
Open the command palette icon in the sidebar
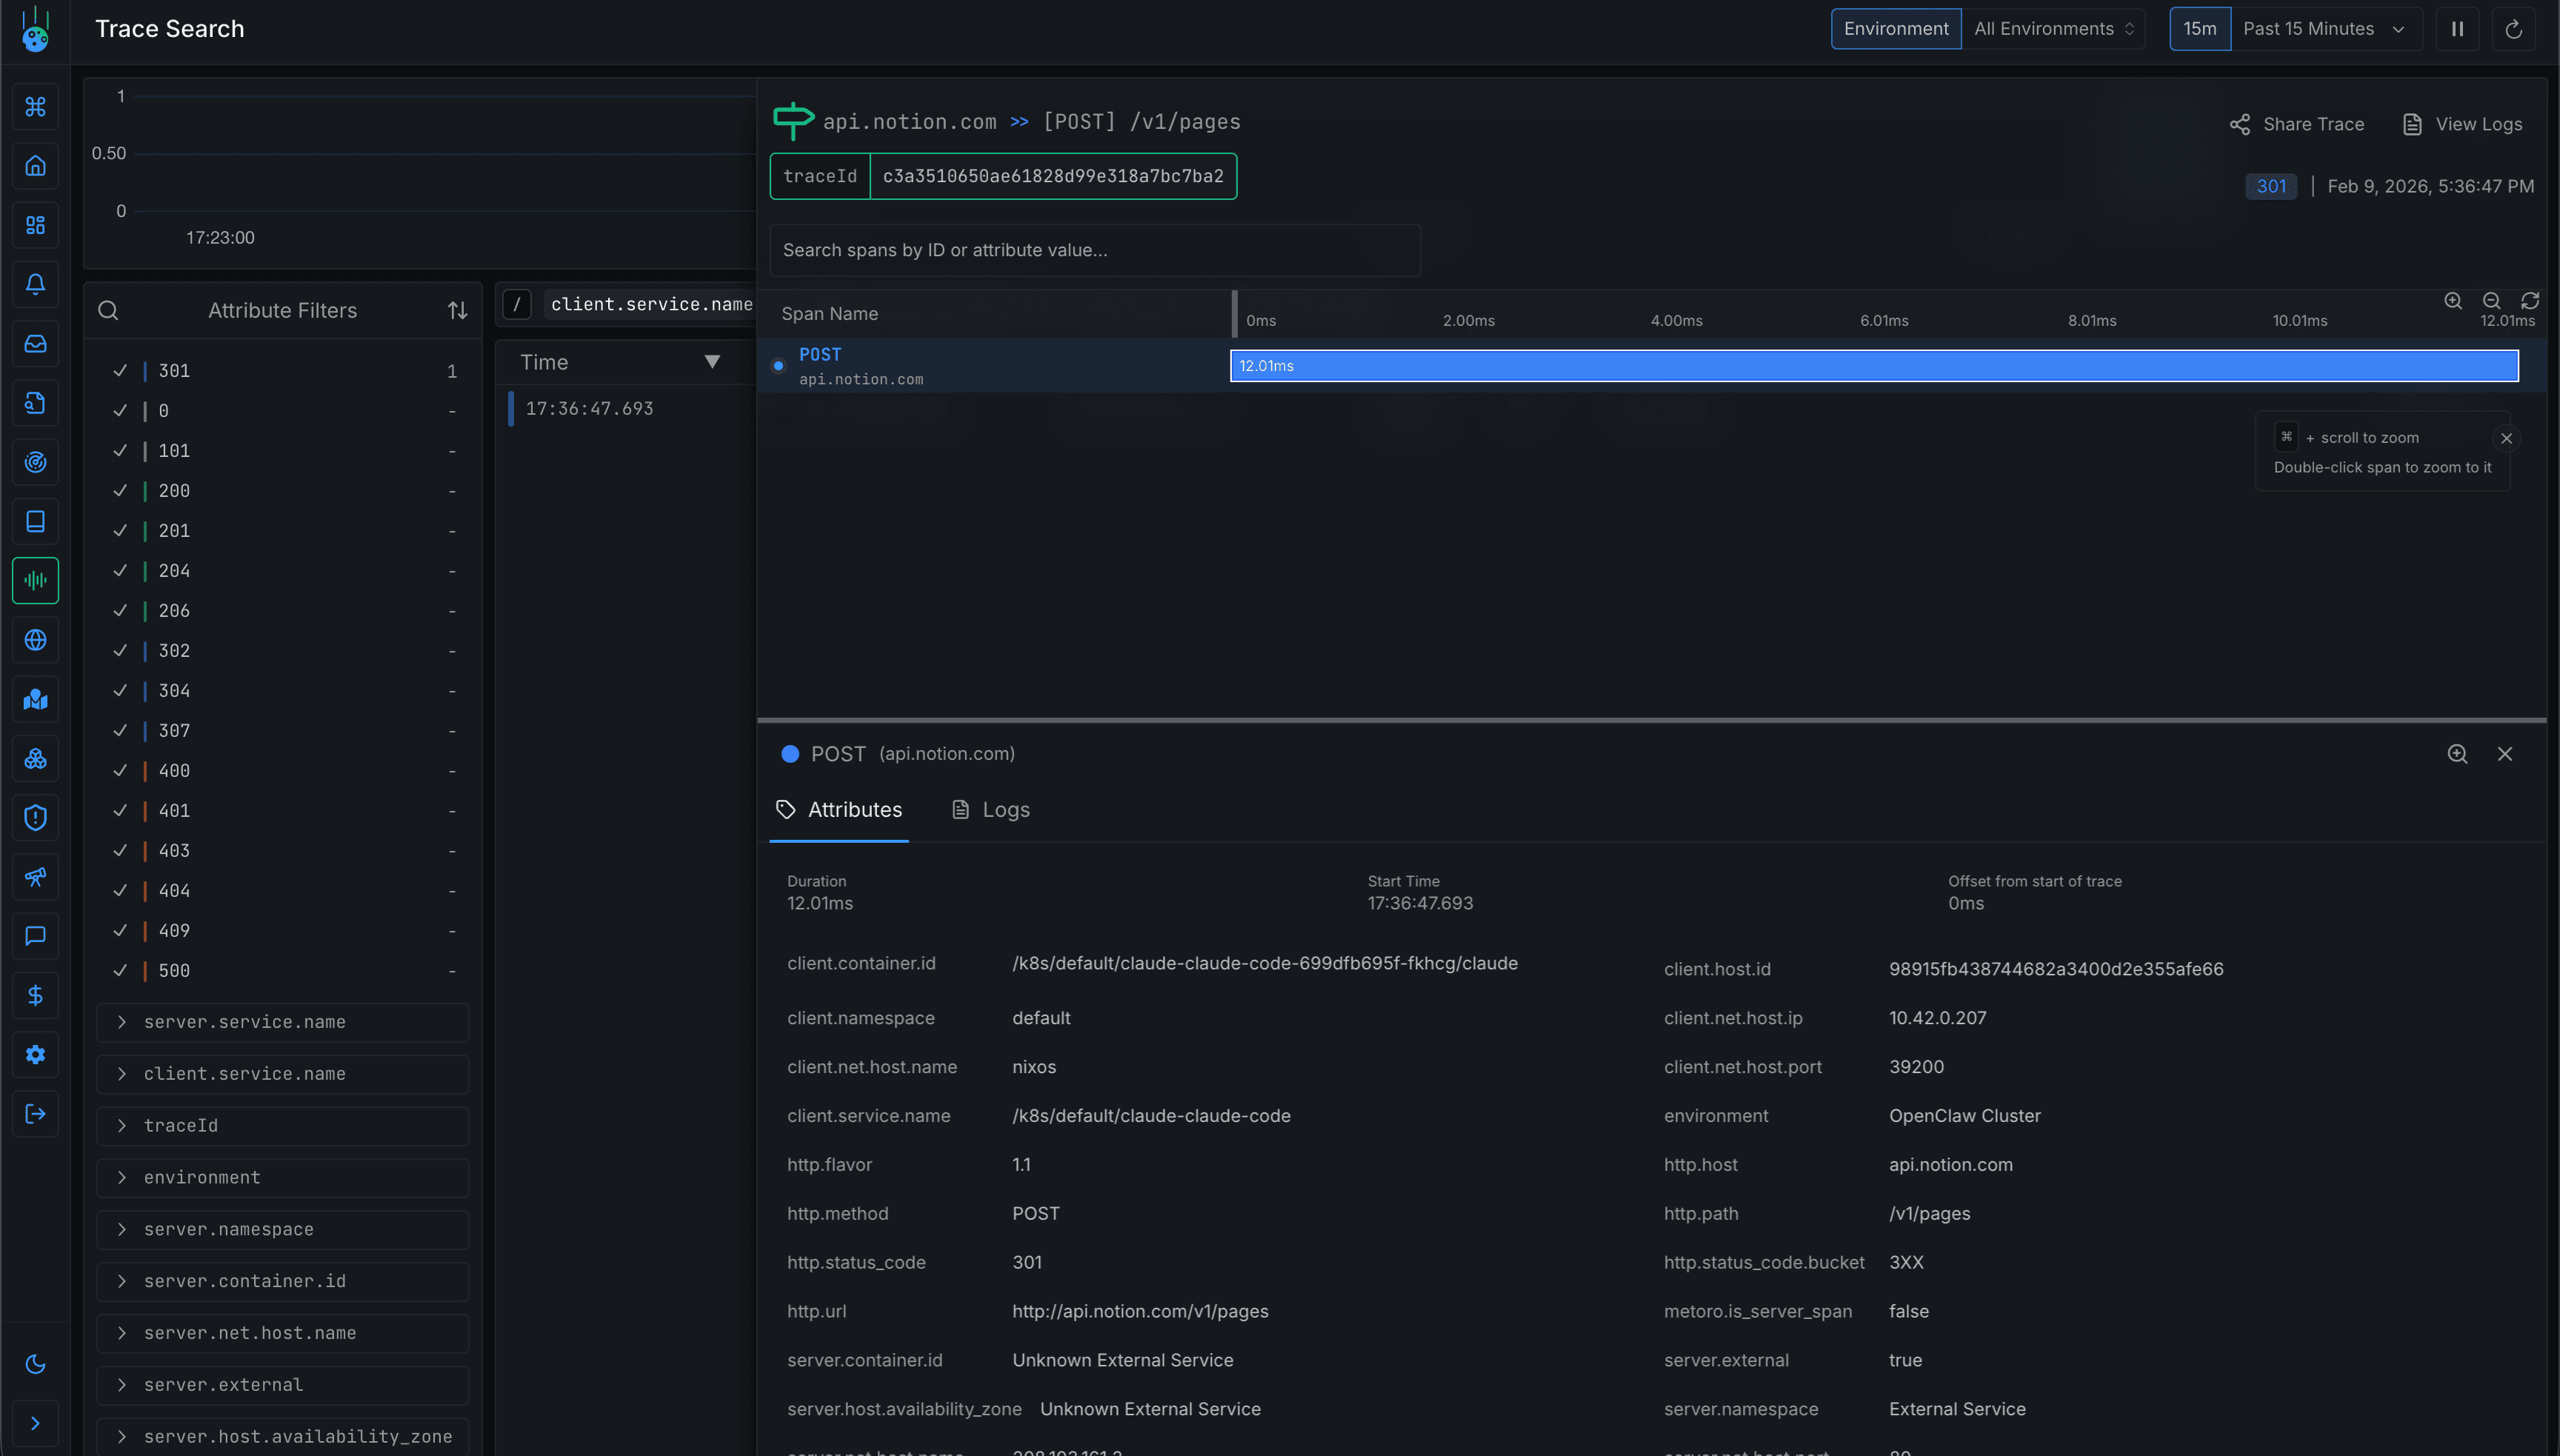point(36,107)
